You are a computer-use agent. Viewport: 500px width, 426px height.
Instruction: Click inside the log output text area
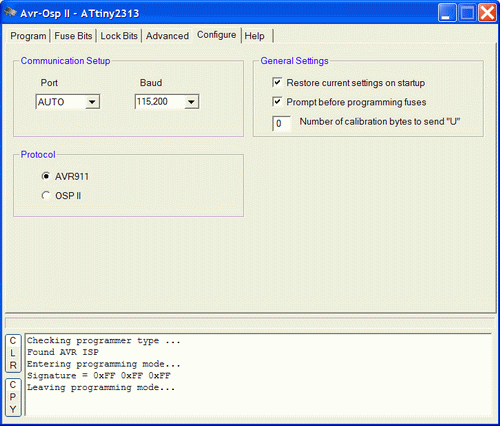[259, 375]
